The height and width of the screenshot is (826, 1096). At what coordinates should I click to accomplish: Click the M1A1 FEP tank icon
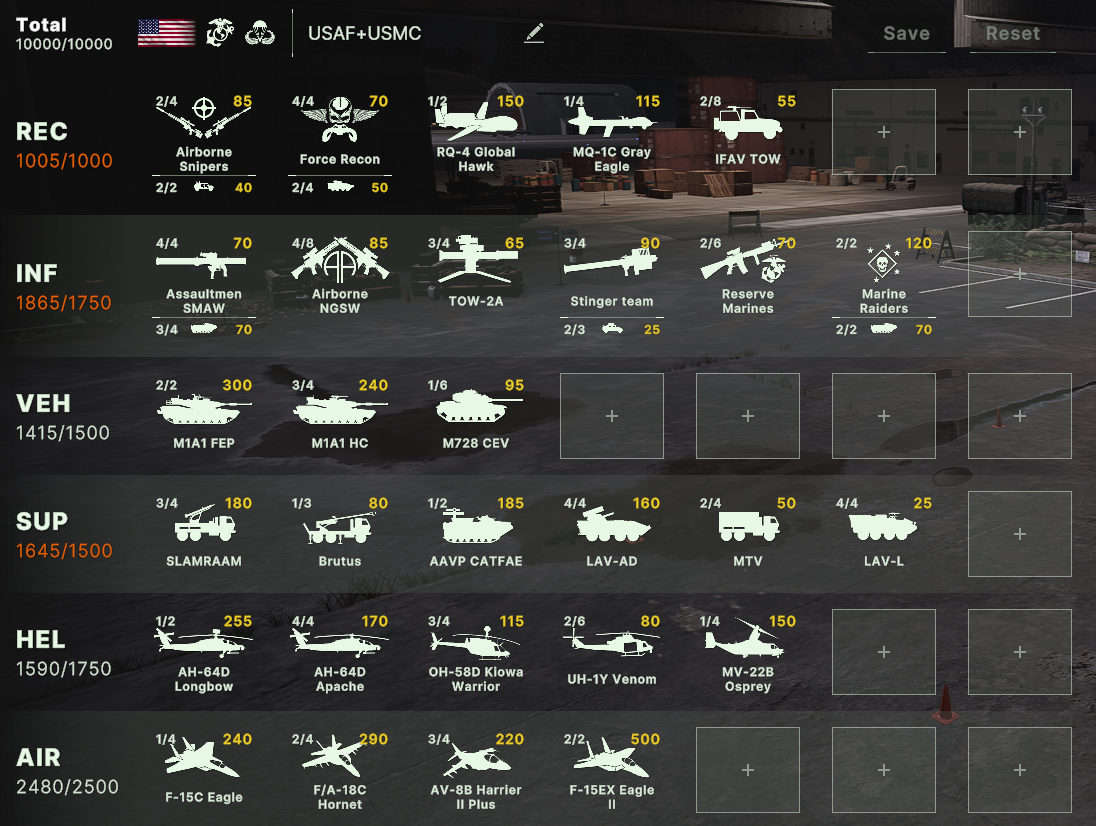(x=203, y=409)
